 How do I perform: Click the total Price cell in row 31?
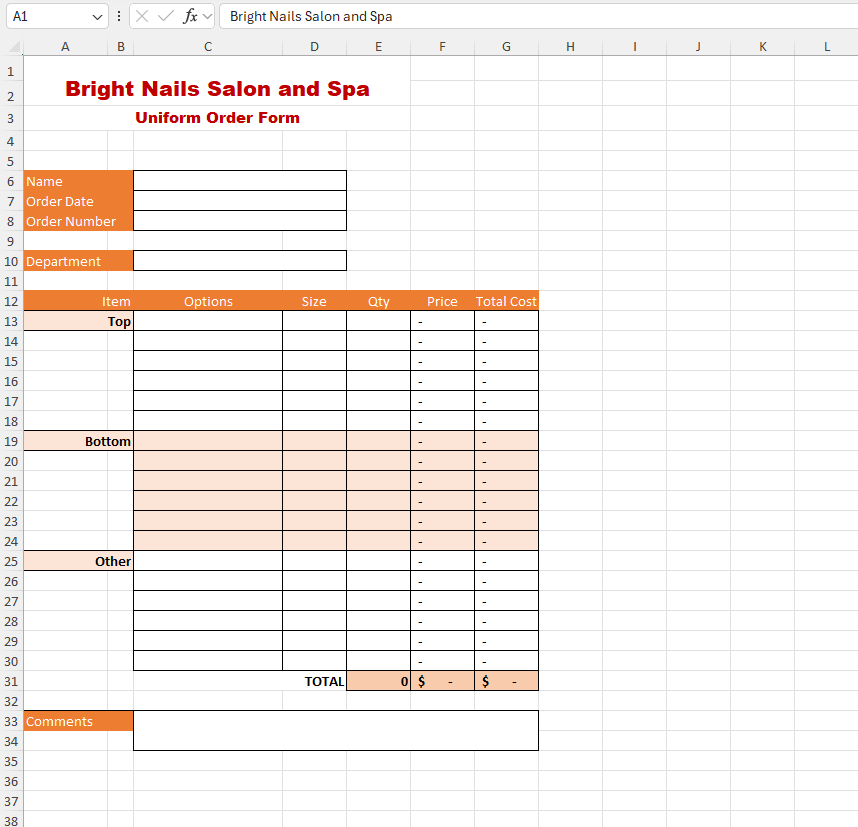pyautogui.click(x=442, y=681)
